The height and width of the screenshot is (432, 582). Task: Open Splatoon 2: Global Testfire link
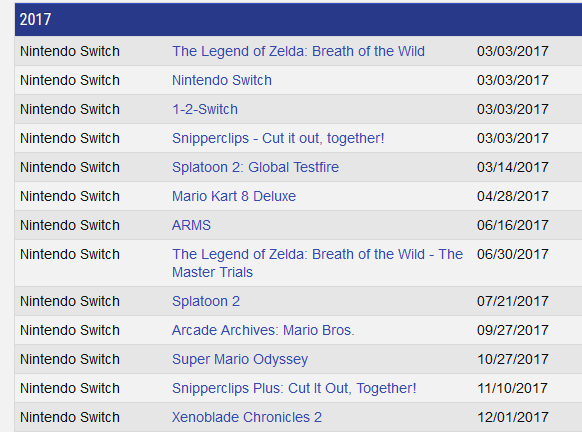tap(255, 167)
